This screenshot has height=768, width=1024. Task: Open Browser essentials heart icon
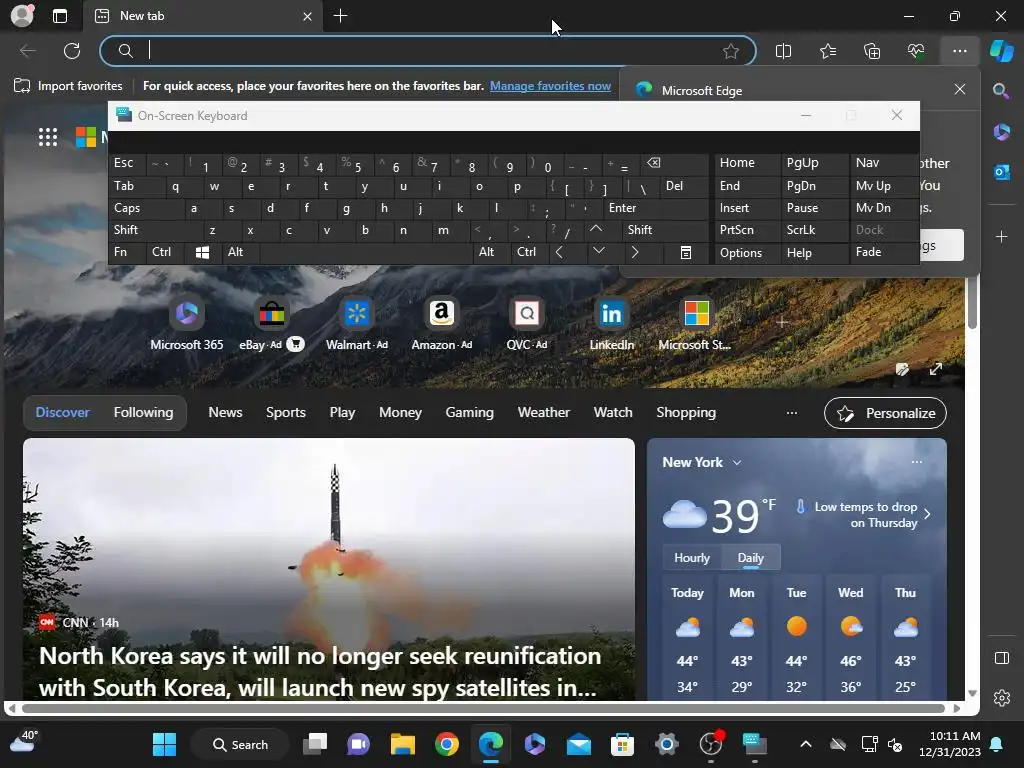click(916, 51)
